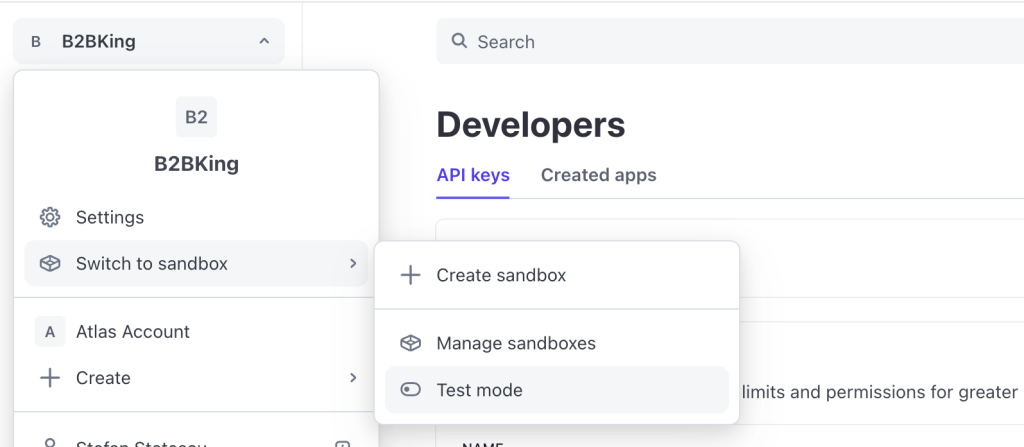This screenshot has width=1024, height=447.
Task: Click the cube icon beside Manage sandboxes
Action: pos(410,343)
